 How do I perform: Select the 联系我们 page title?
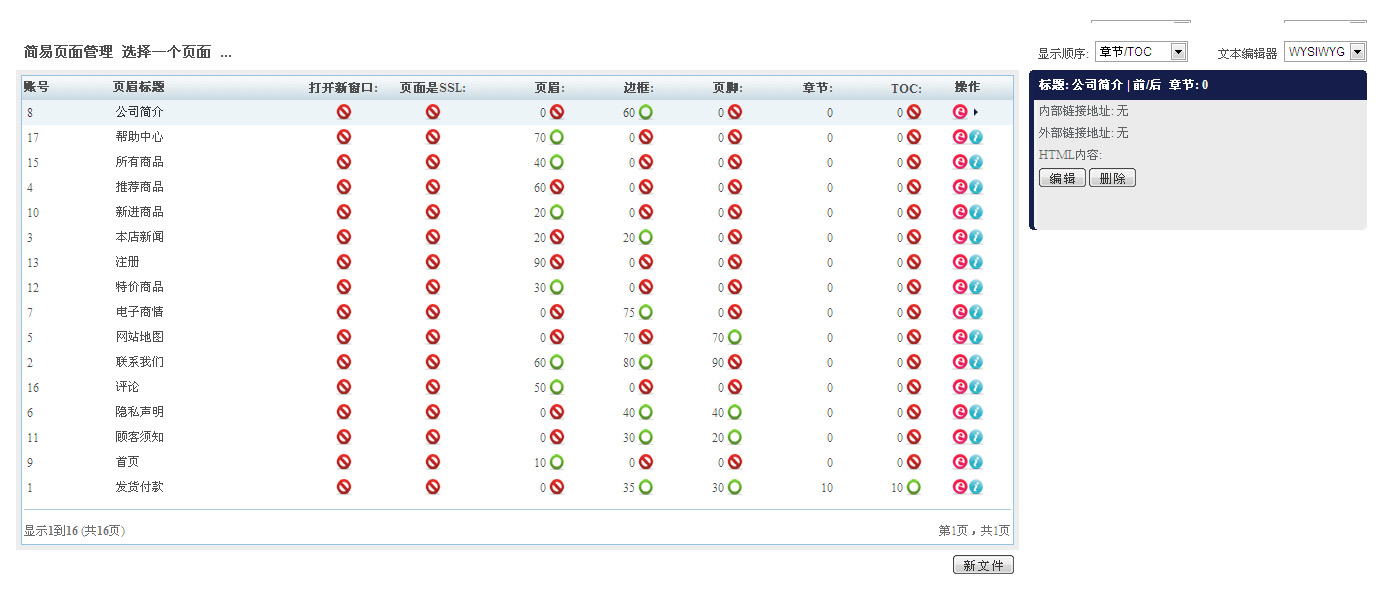point(139,362)
